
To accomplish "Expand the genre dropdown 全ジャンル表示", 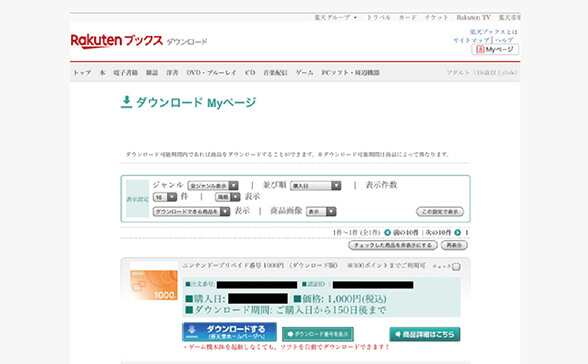I will click(x=213, y=186).
